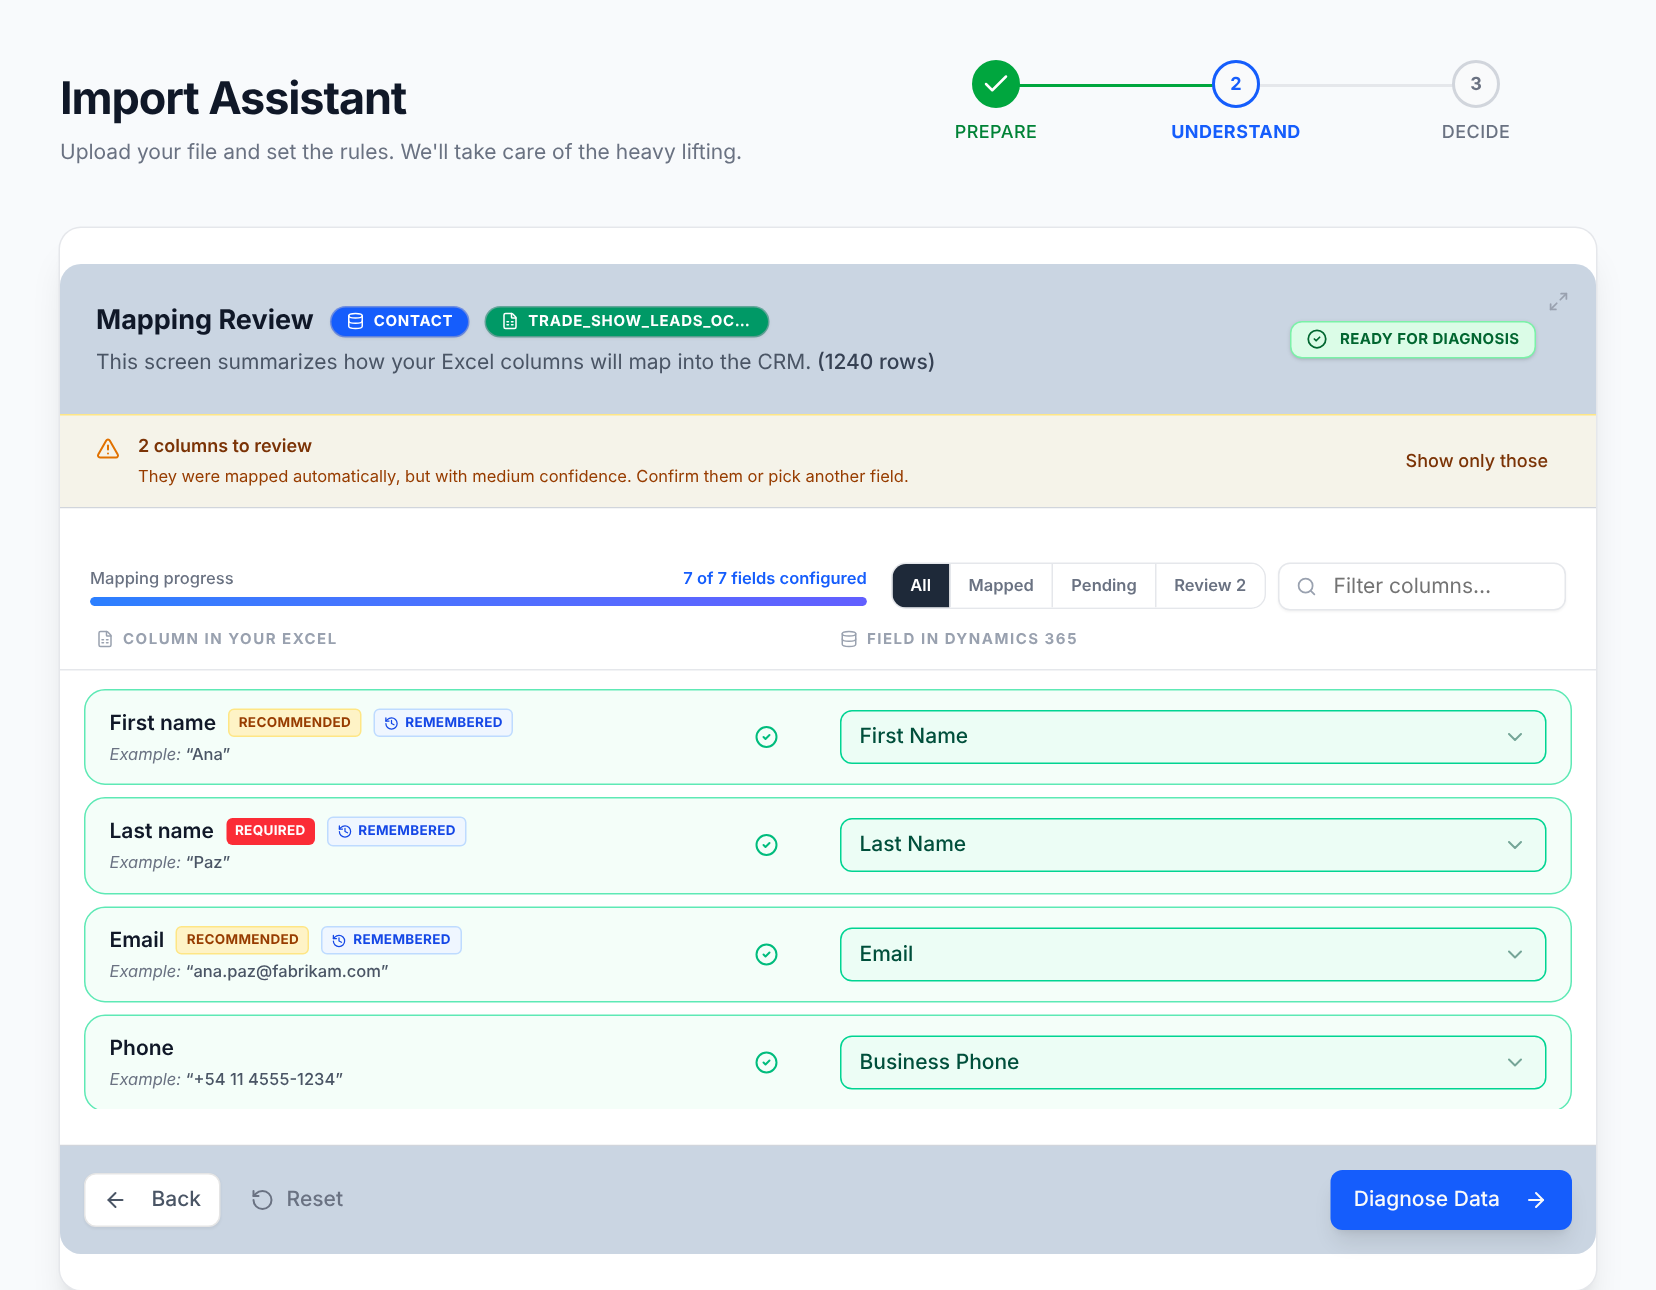Open the Business Phone field dropdown
The width and height of the screenshot is (1656, 1290).
click(x=1193, y=1062)
